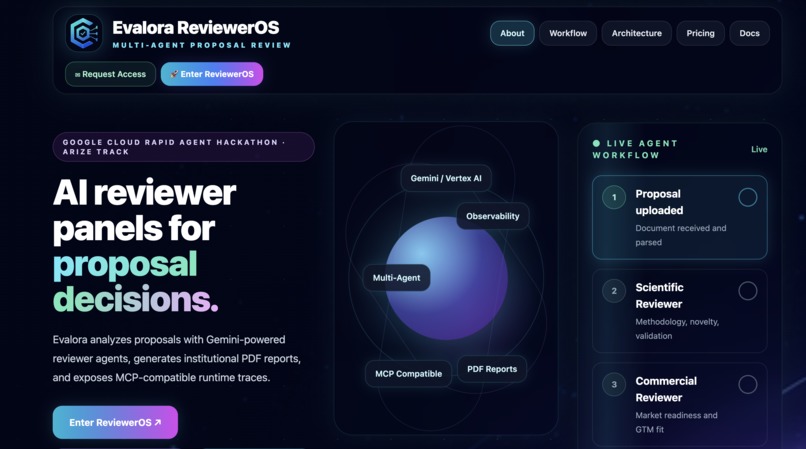Image resolution: width=806 pixels, height=449 pixels.
Task: Go to the Workflow nav tab
Action: (567, 33)
